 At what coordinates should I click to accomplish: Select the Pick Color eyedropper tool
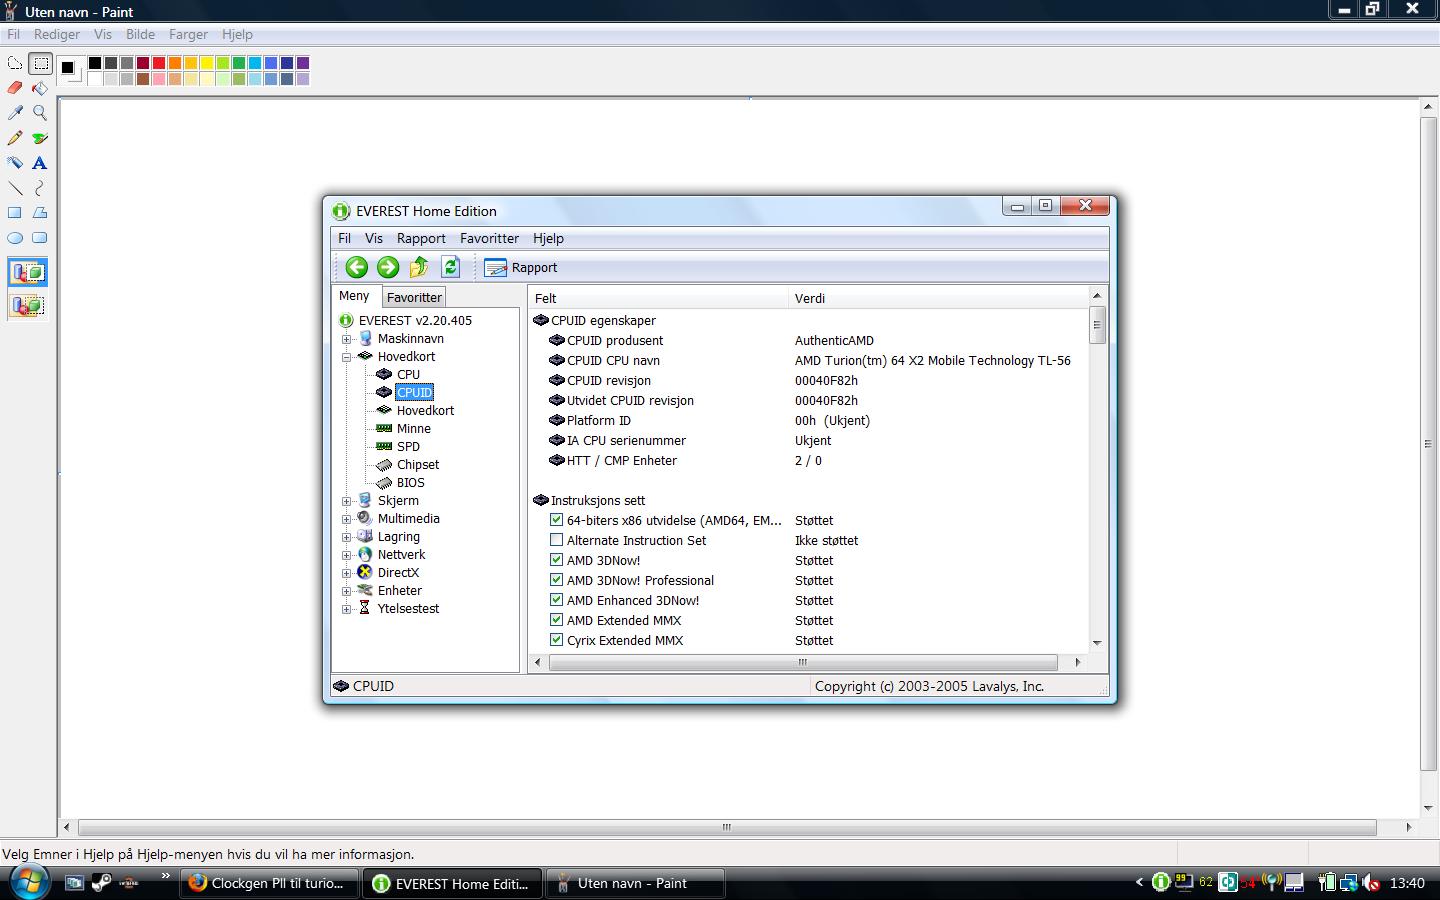[x=15, y=113]
